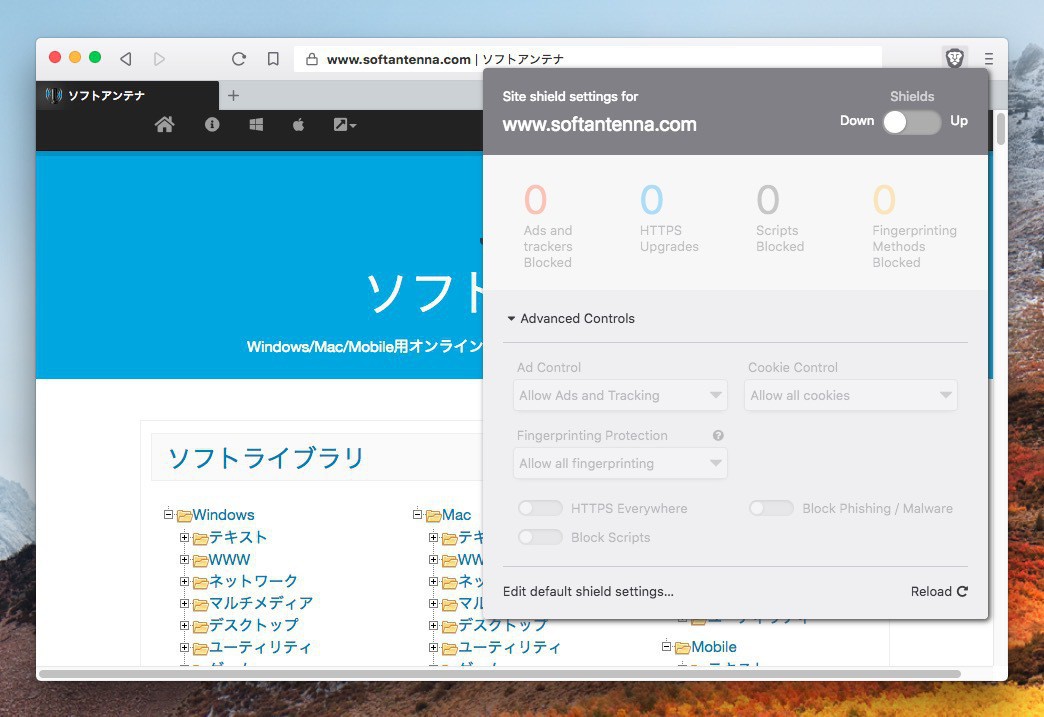The image size is (1044, 717).
Task: Toggle the HTTPS Everywhere switch
Action: (540, 509)
